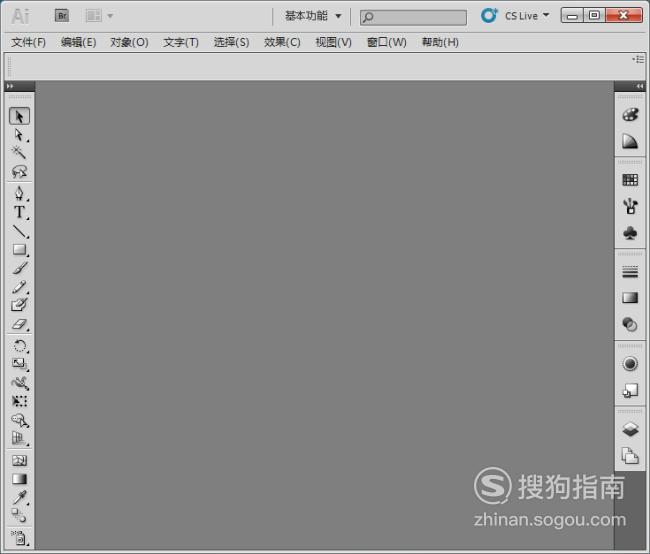Open the Graphic Styles panel
Image resolution: width=650 pixels, height=554 pixels.
[630, 390]
